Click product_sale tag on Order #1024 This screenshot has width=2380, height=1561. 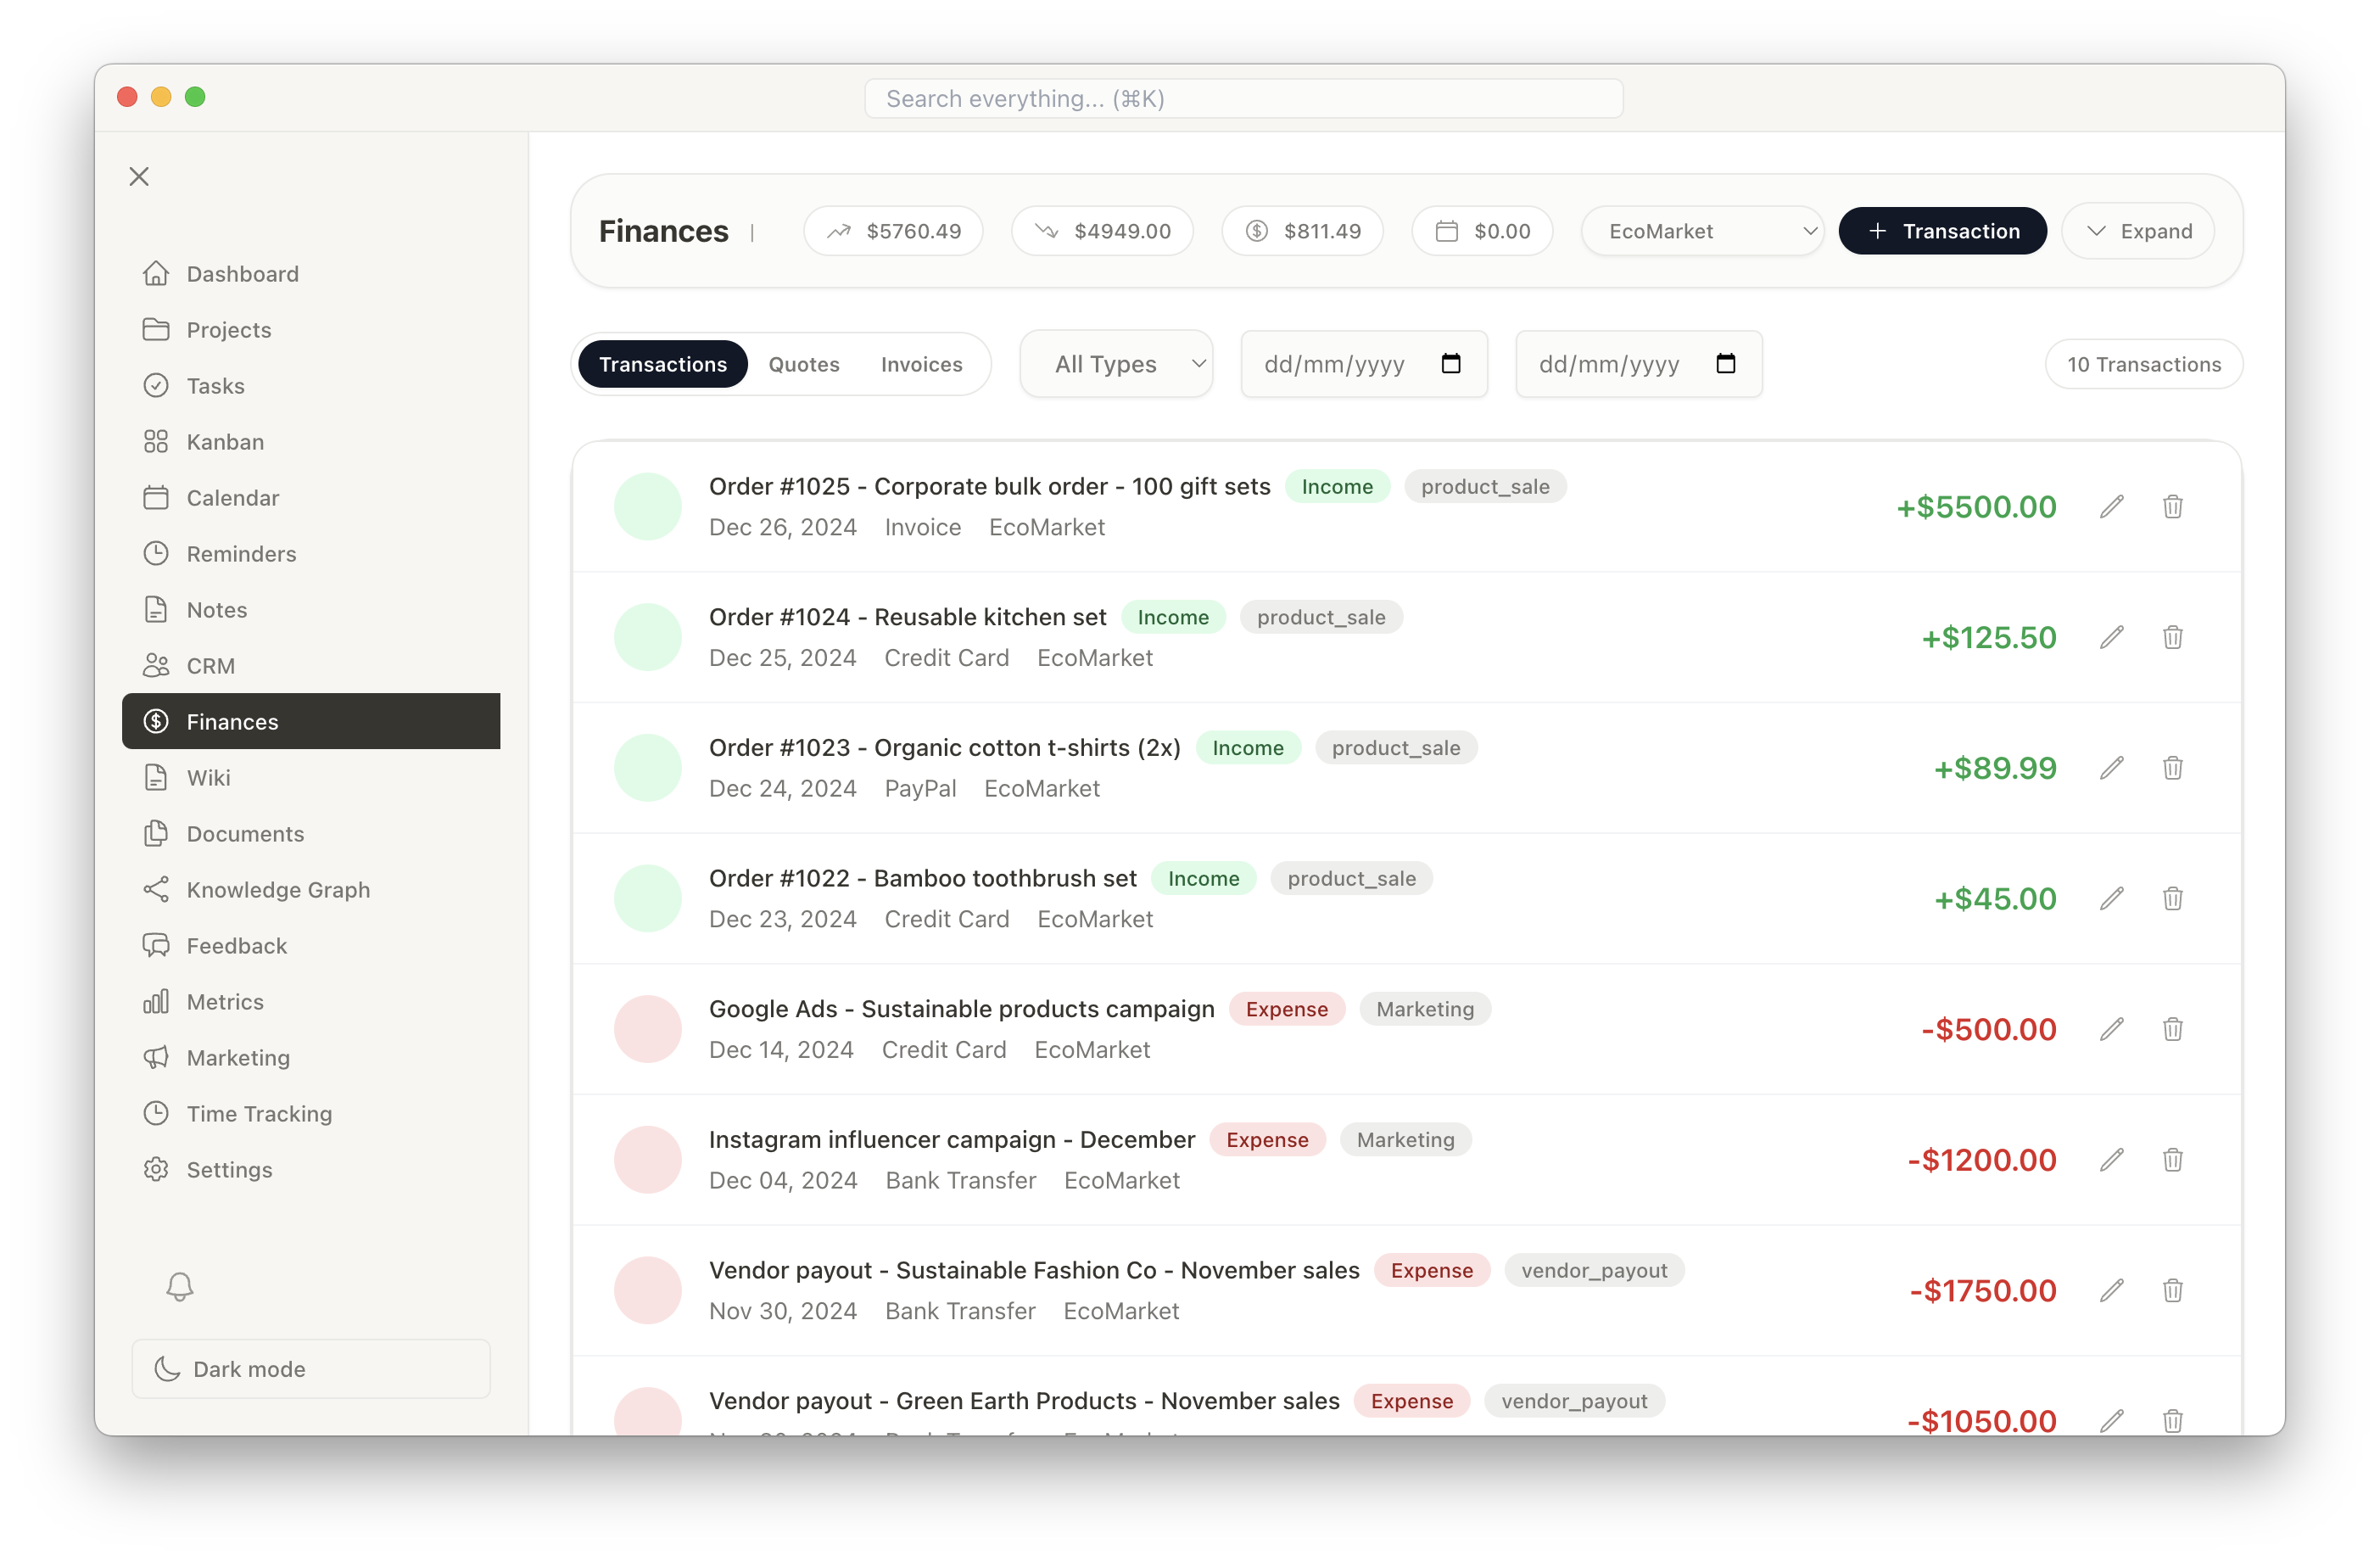pos(1320,617)
